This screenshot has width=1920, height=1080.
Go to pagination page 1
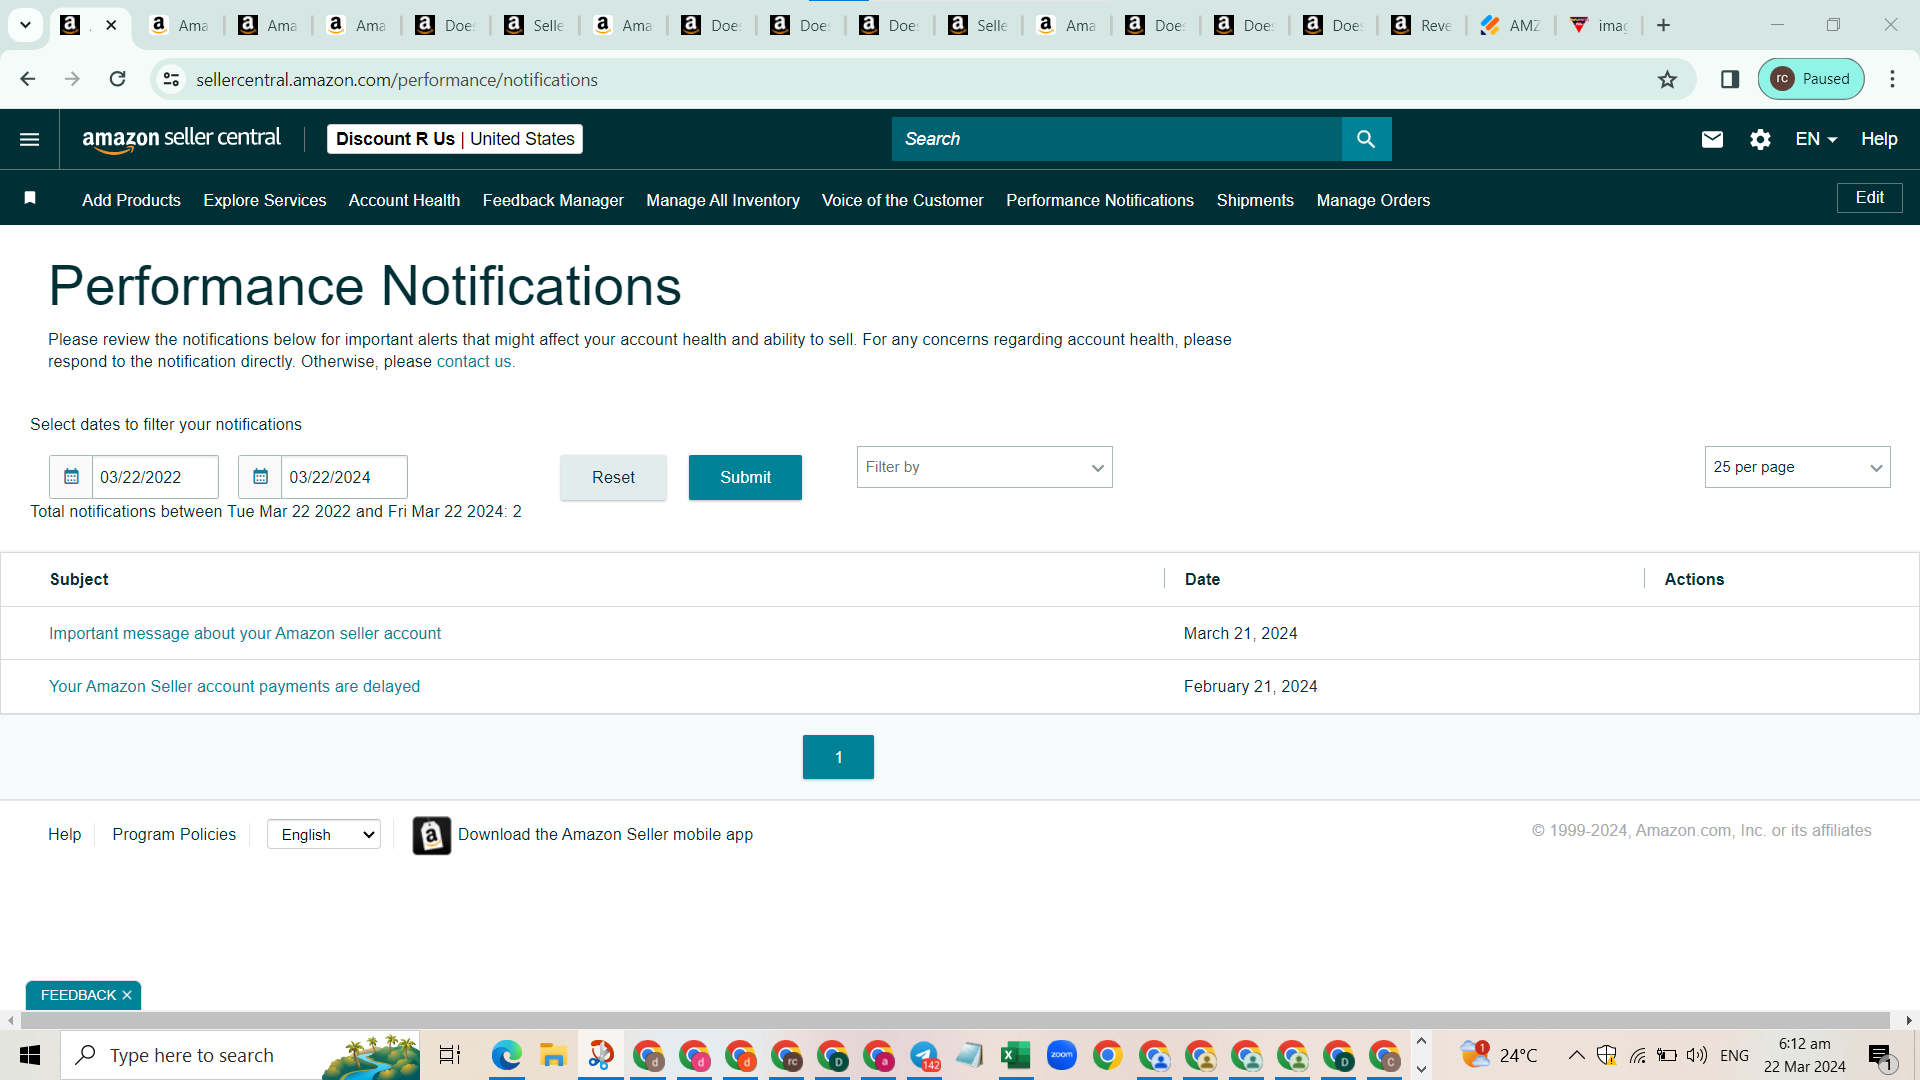(838, 757)
